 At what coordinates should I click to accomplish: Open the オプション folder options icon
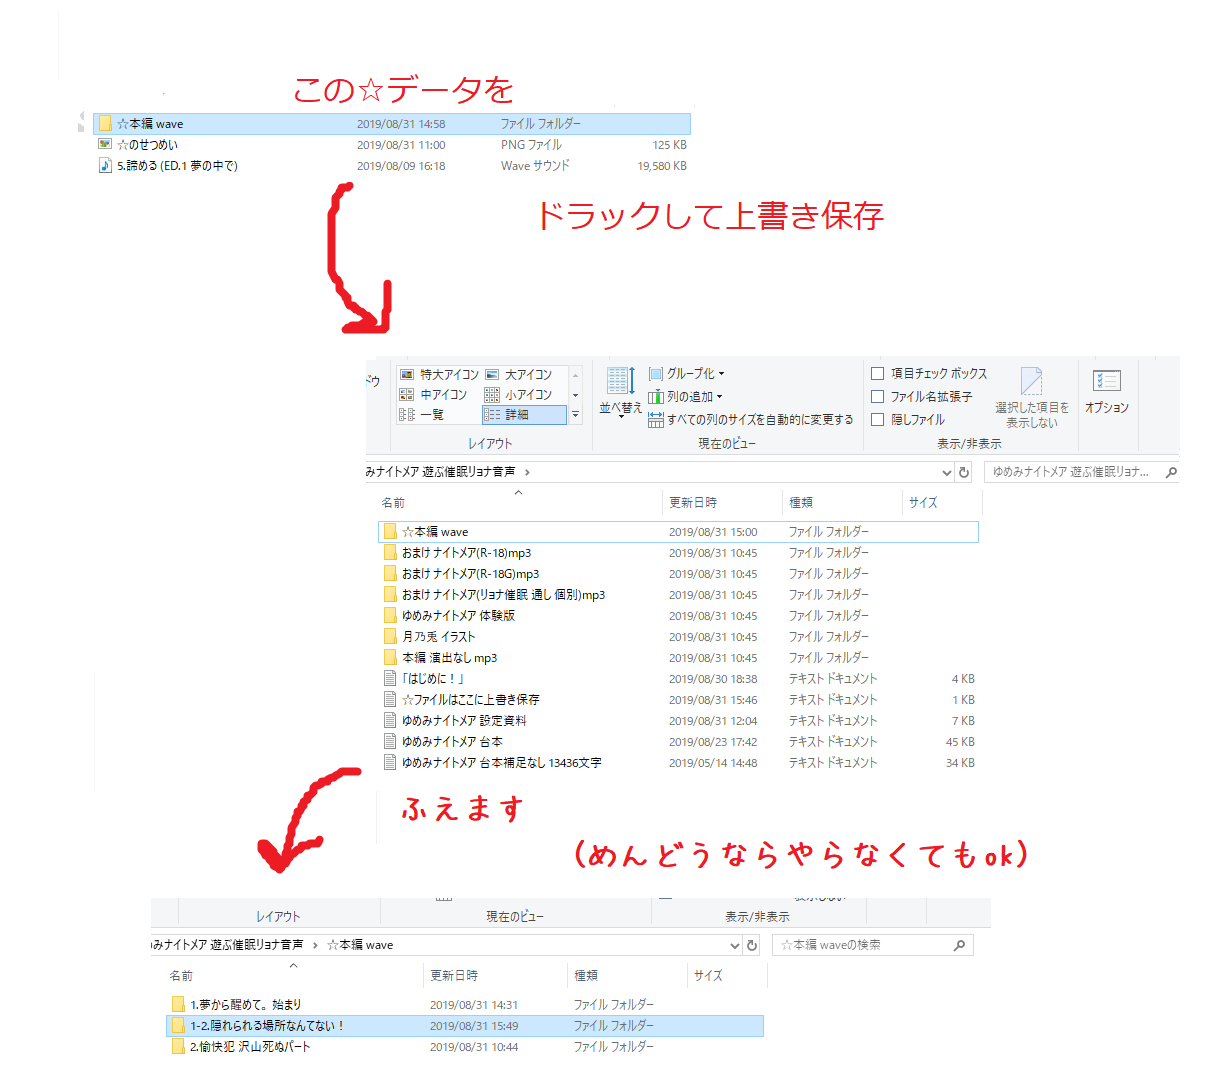tap(1106, 390)
